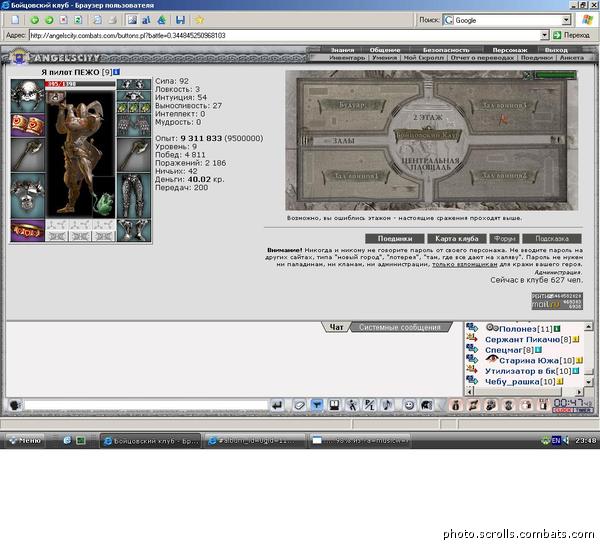Viewport: 600px width, 544px height.
Task: Click the Поединки button
Action: click(395, 239)
